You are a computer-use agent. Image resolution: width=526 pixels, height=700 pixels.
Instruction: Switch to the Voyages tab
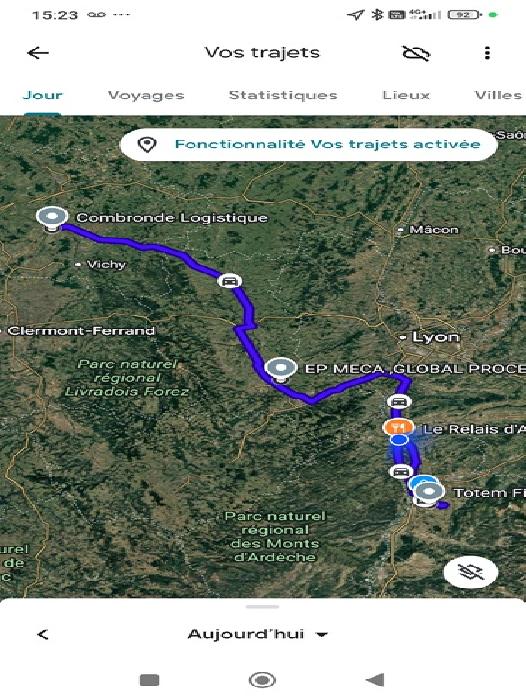(x=146, y=95)
